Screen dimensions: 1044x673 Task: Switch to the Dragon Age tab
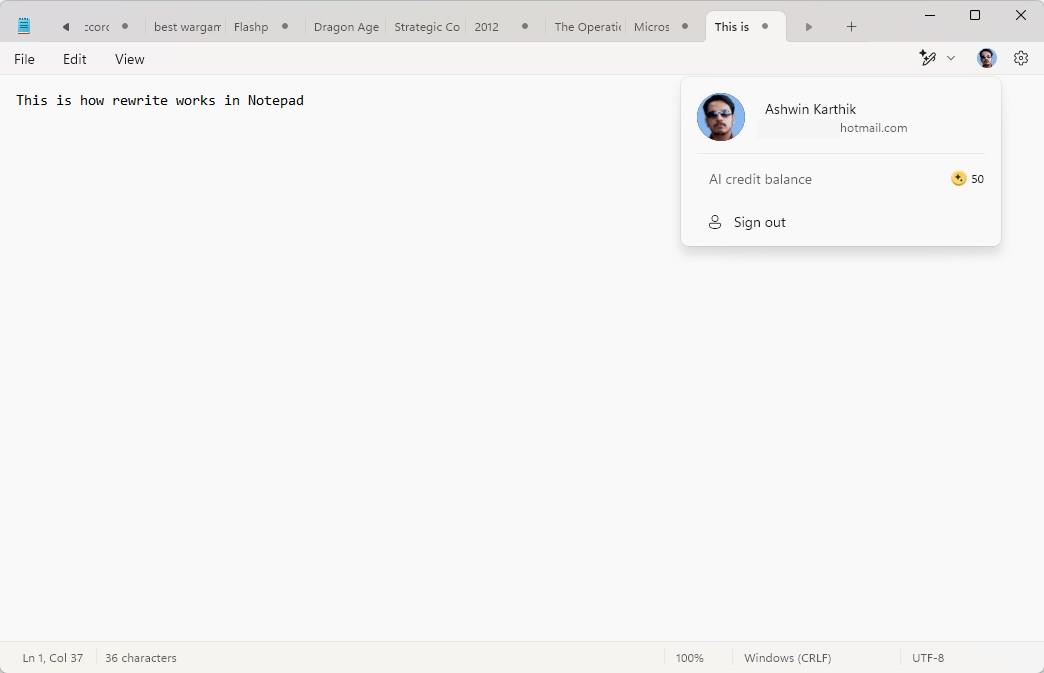pyautogui.click(x=346, y=27)
